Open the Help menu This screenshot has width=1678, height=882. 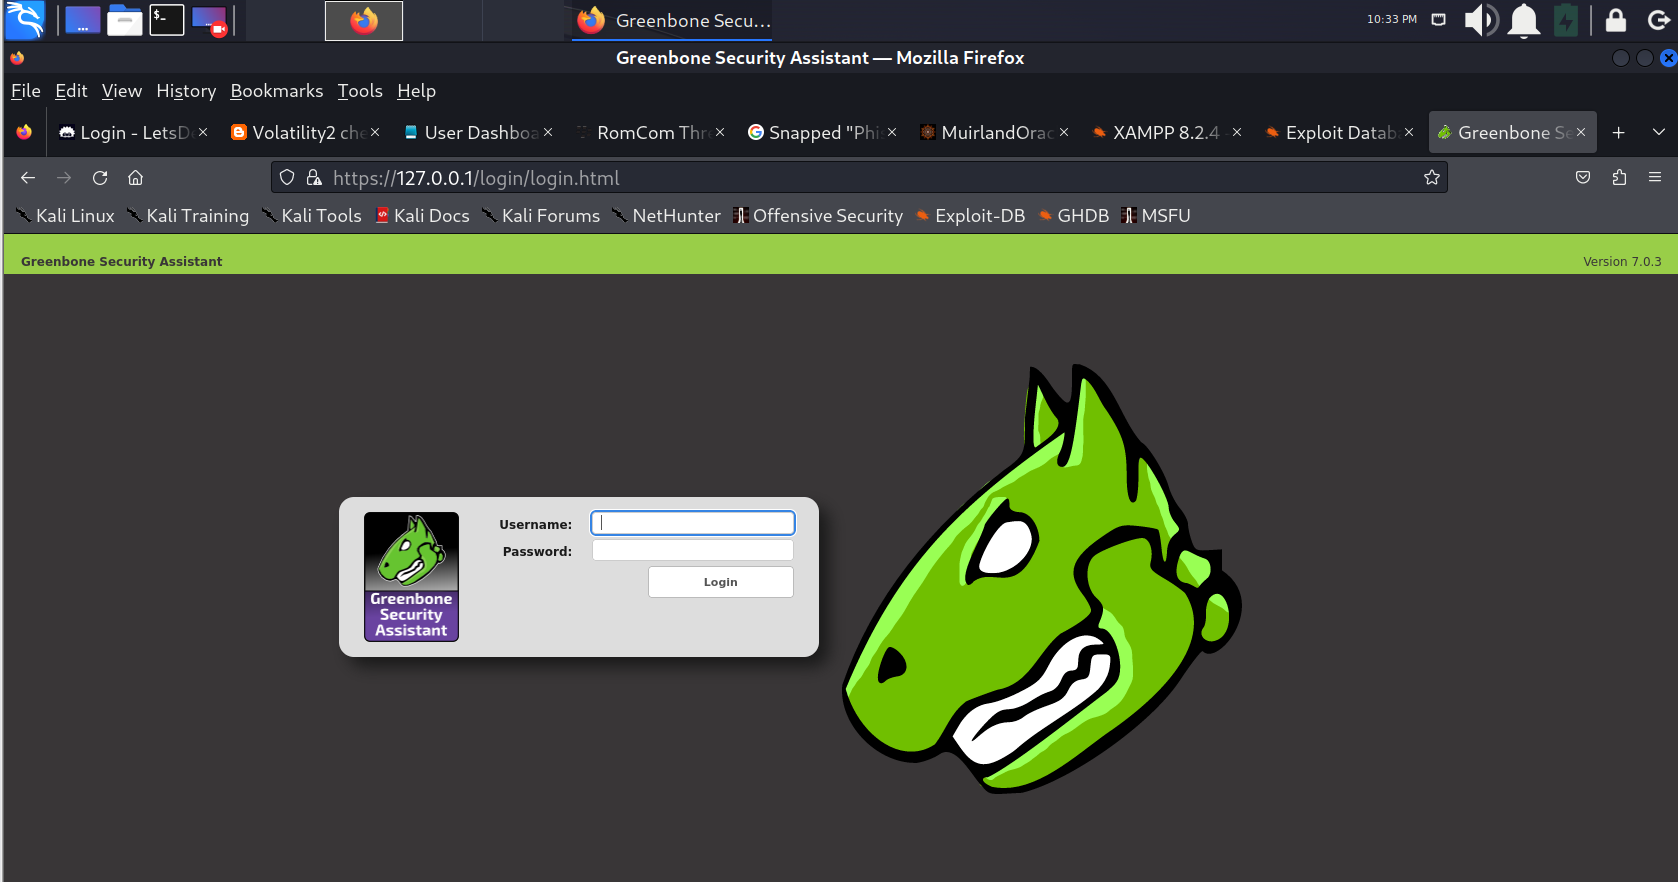tap(416, 91)
